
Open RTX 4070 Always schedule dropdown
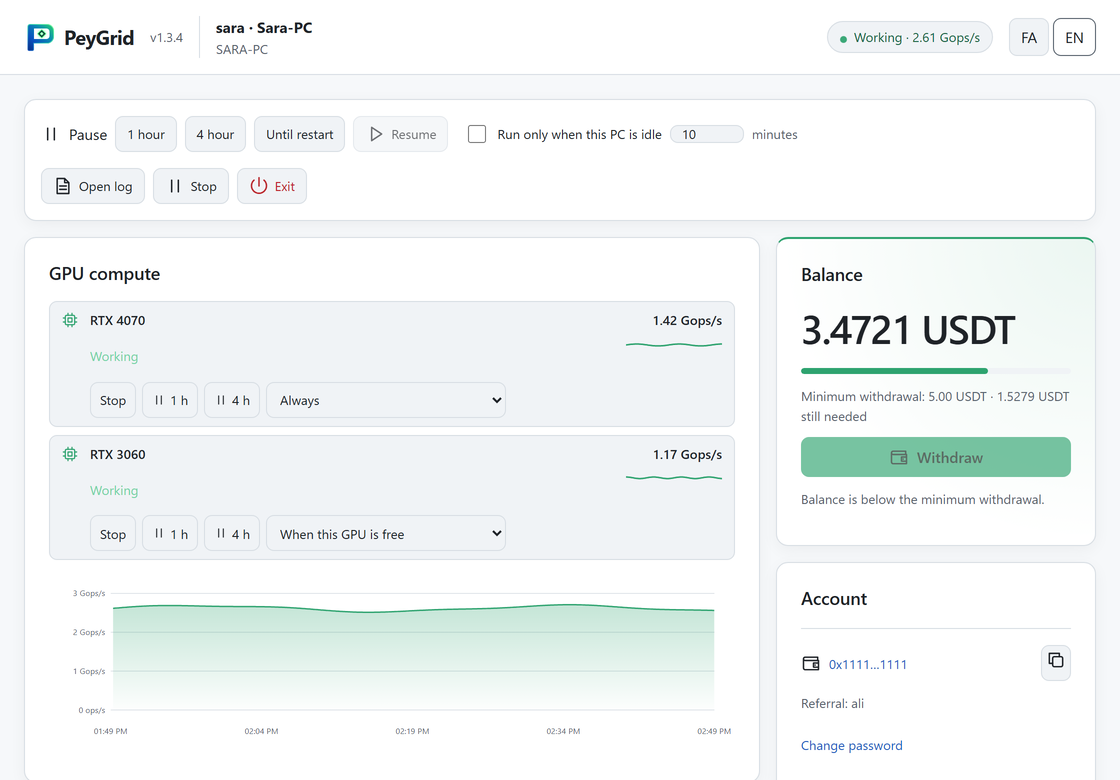pos(386,401)
